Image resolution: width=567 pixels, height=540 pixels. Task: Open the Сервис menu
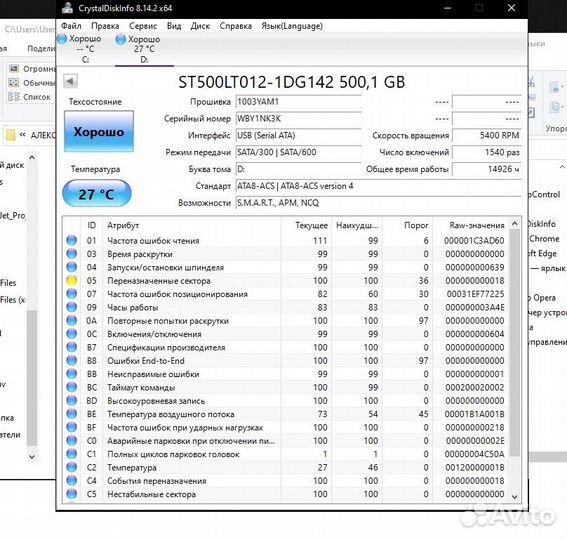(143, 26)
